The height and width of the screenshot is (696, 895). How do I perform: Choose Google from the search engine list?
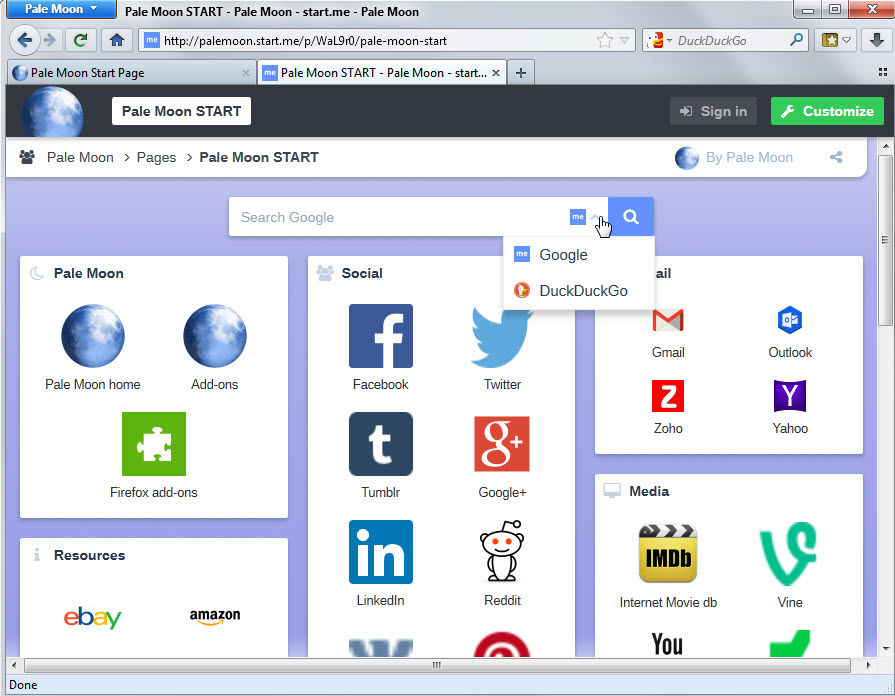pyautogui.click(x=579, y=255)
